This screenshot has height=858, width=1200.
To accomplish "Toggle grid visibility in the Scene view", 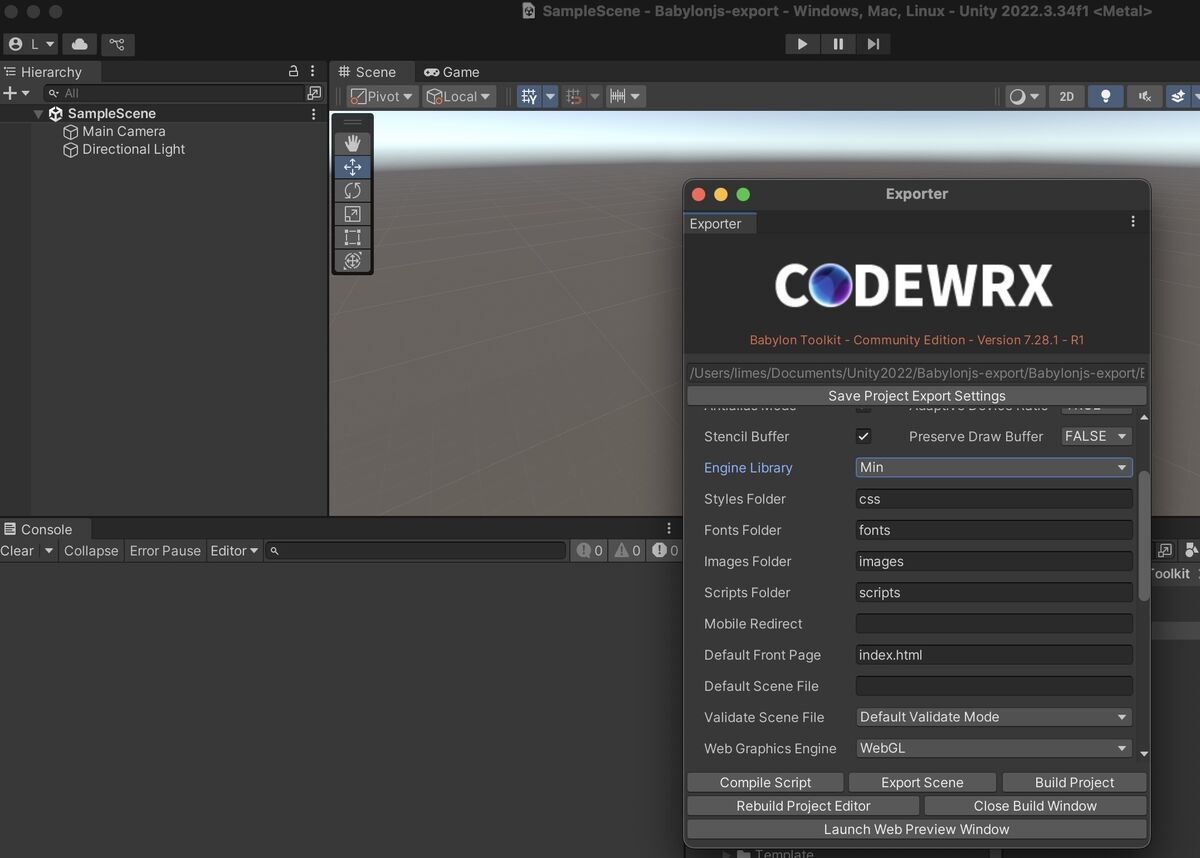I will click(529, 97).
